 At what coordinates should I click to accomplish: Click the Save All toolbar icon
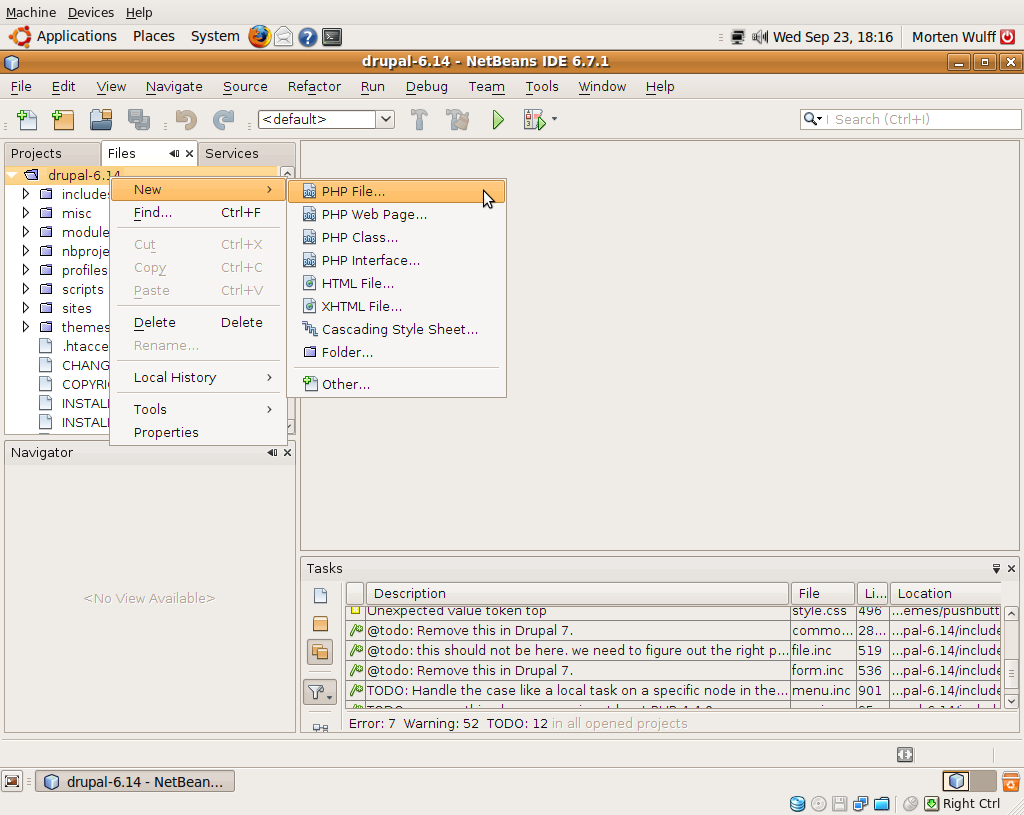[138, 120]
